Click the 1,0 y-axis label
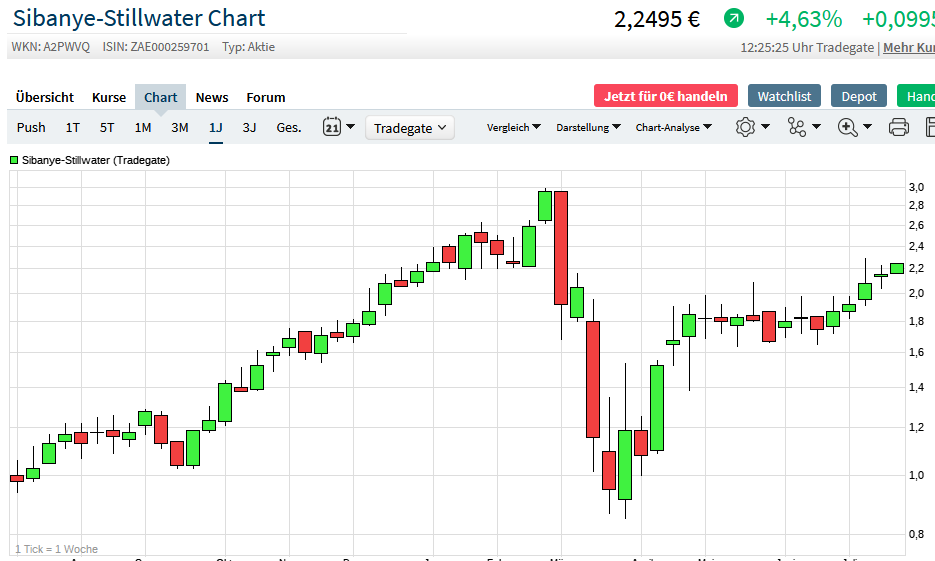The height and width of the screenshot is (561, 935). point(916,475)
